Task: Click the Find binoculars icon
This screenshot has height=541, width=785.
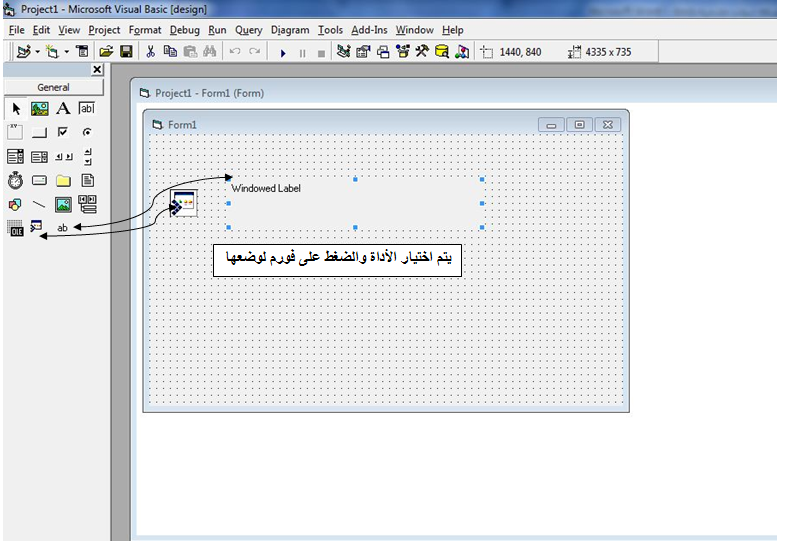Action: [x=209, y=52]
